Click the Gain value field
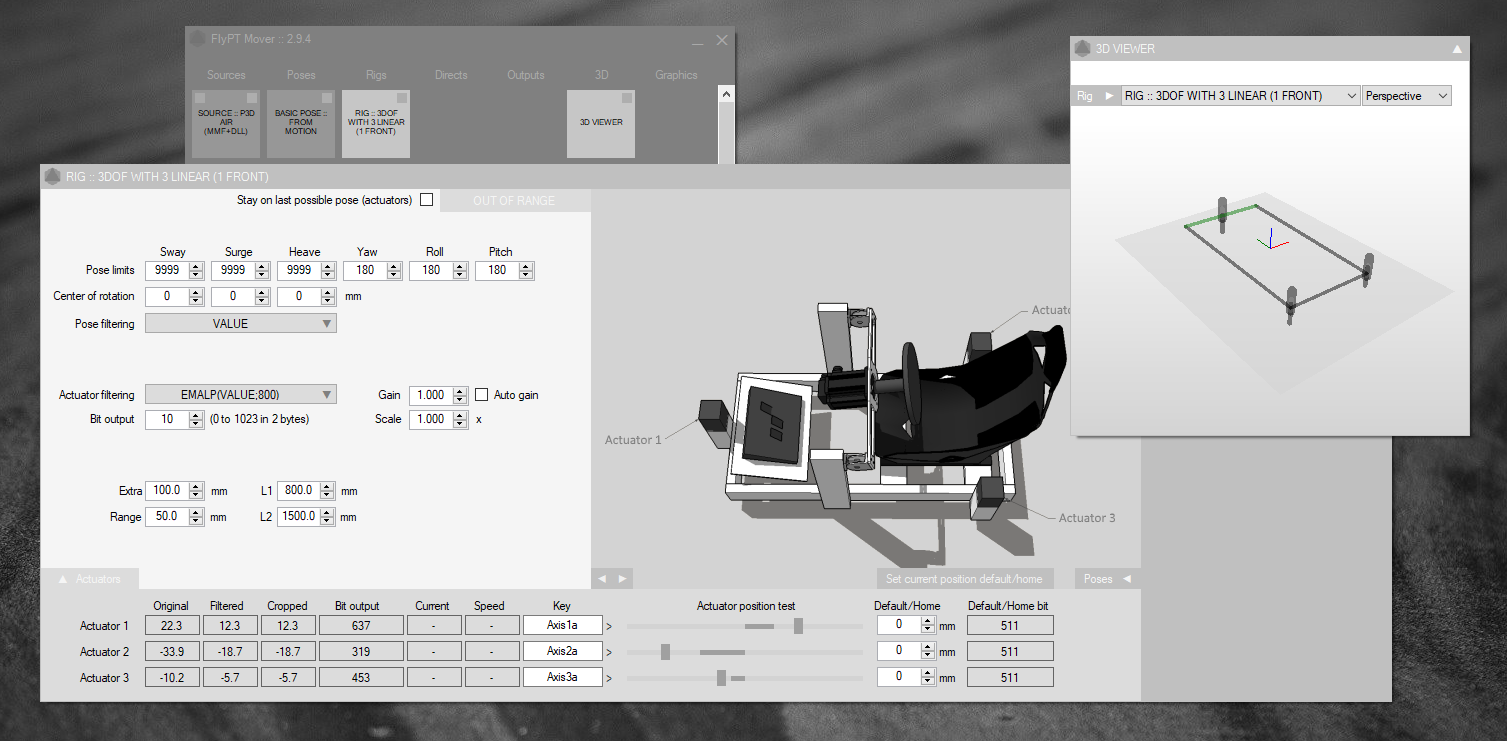The width and height of the screenshot is (1507, 741). point(431,395)
